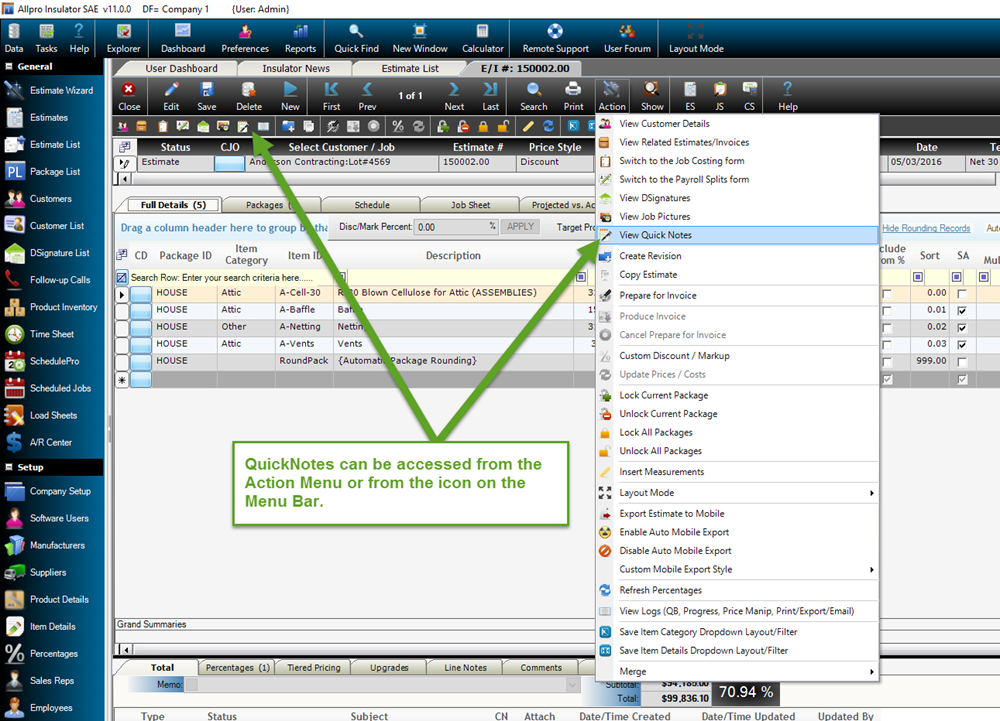
Task: Click the Disc/Mark Percent field
Action: click(456, 227)
